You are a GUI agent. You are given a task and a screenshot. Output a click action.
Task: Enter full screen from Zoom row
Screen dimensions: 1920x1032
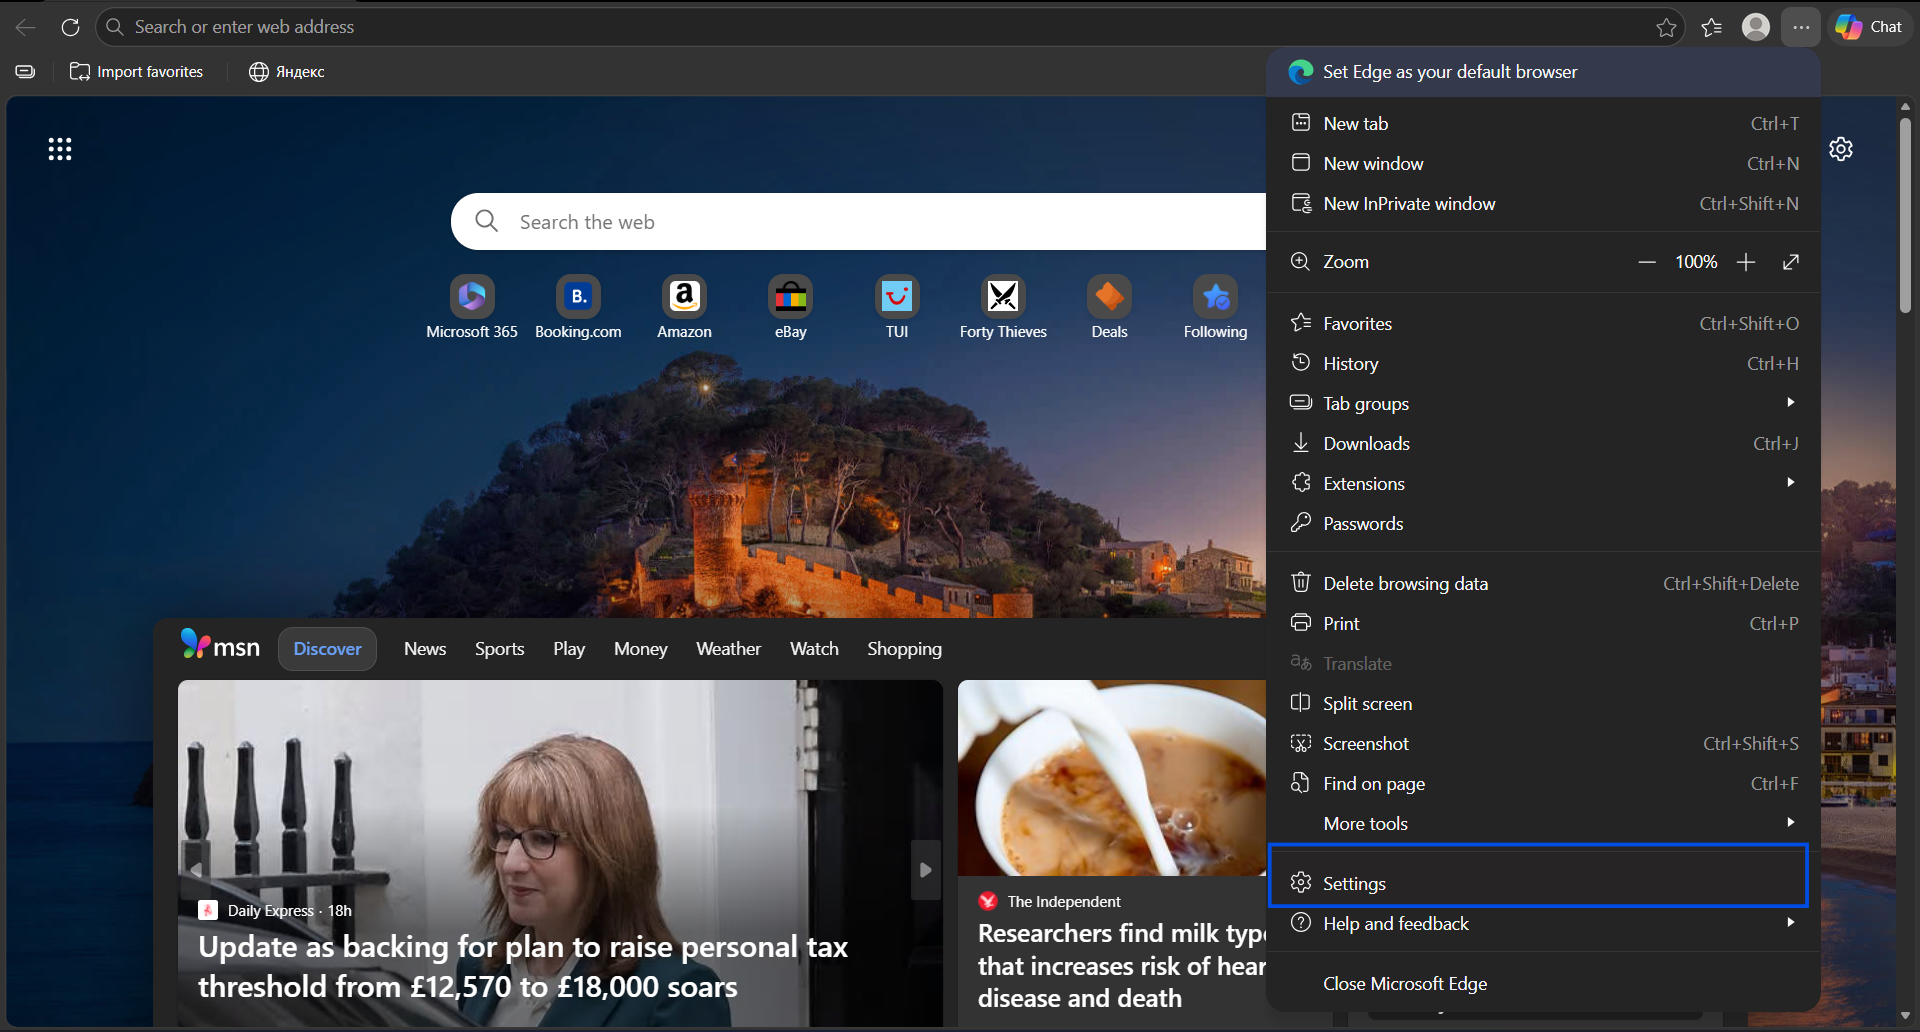click(1791, 262)
